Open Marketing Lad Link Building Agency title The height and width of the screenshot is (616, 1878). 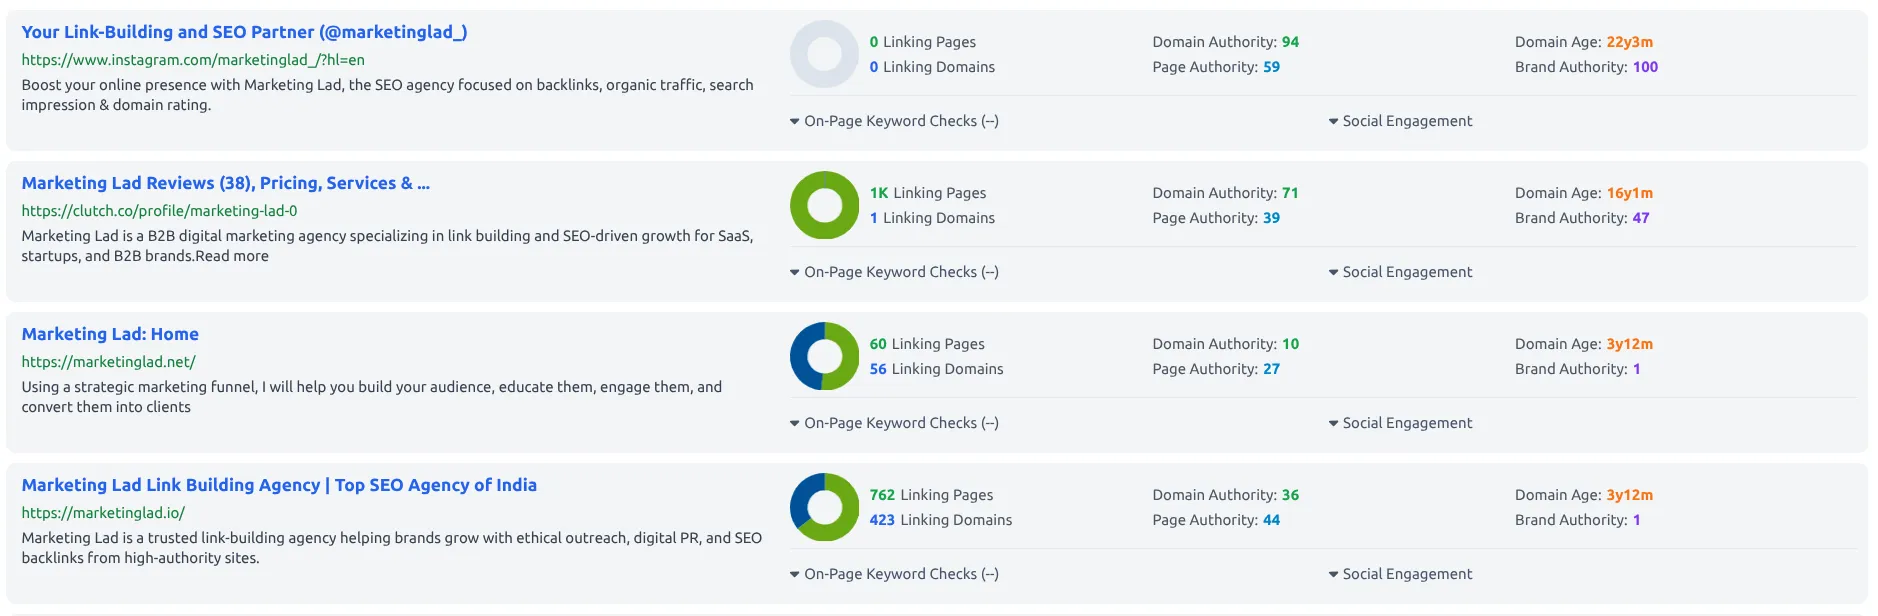click(x=279, y=485)
